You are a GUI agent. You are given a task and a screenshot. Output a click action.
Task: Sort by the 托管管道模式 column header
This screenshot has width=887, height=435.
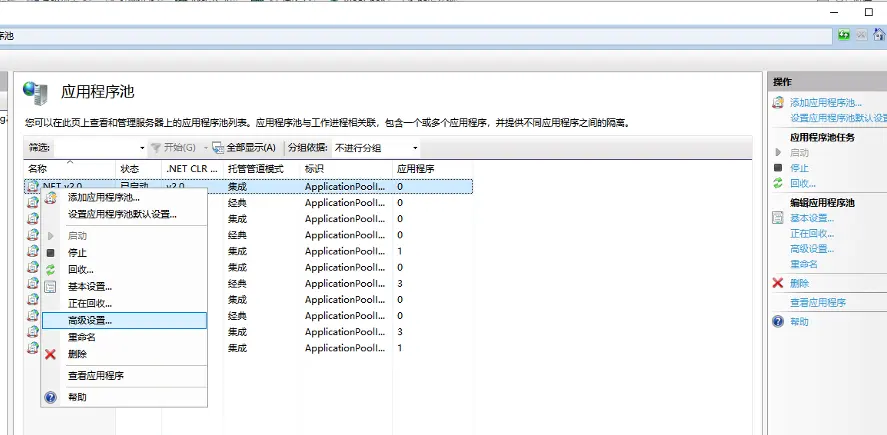[x=262, y=169]
